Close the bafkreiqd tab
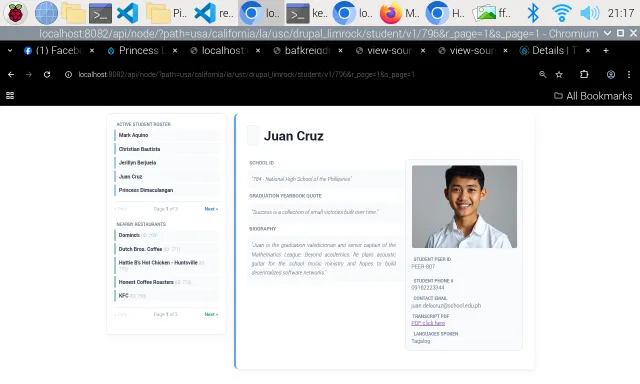The width and height of the screenshot is (640, 384). (340, 51)
